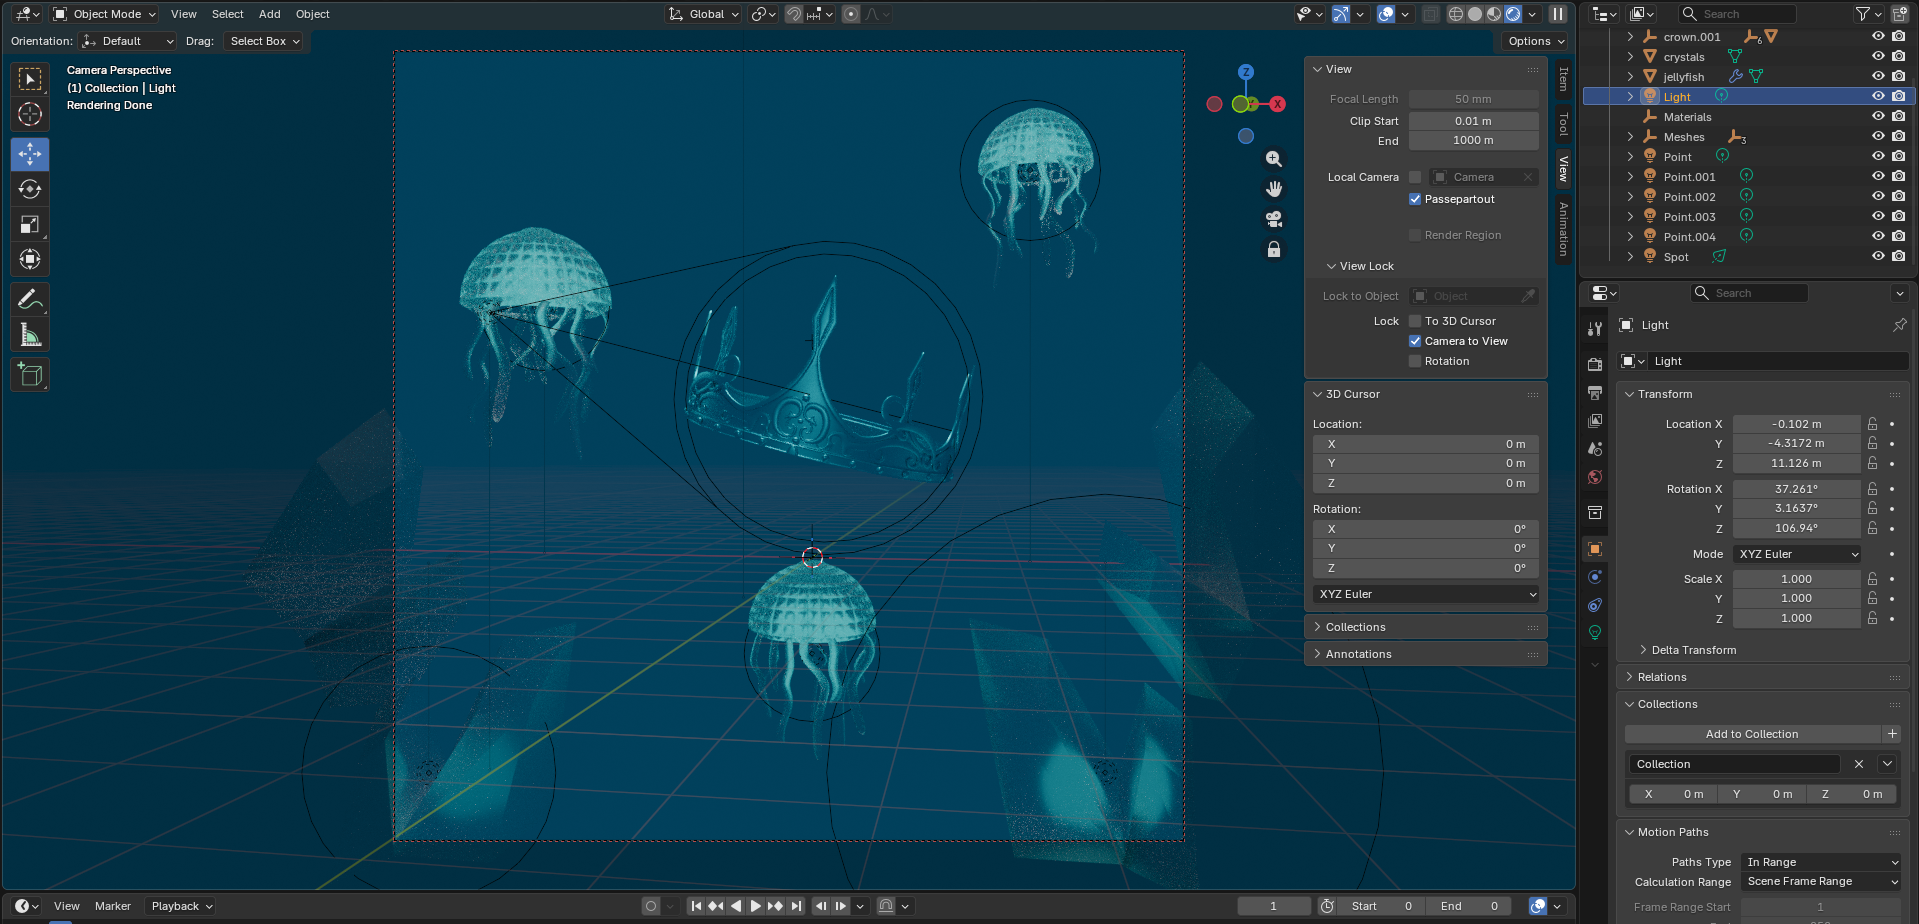Click the Add to Collection button
Image resolution: width=1919 pixels, height=924 pixels.
point(1751,734)
